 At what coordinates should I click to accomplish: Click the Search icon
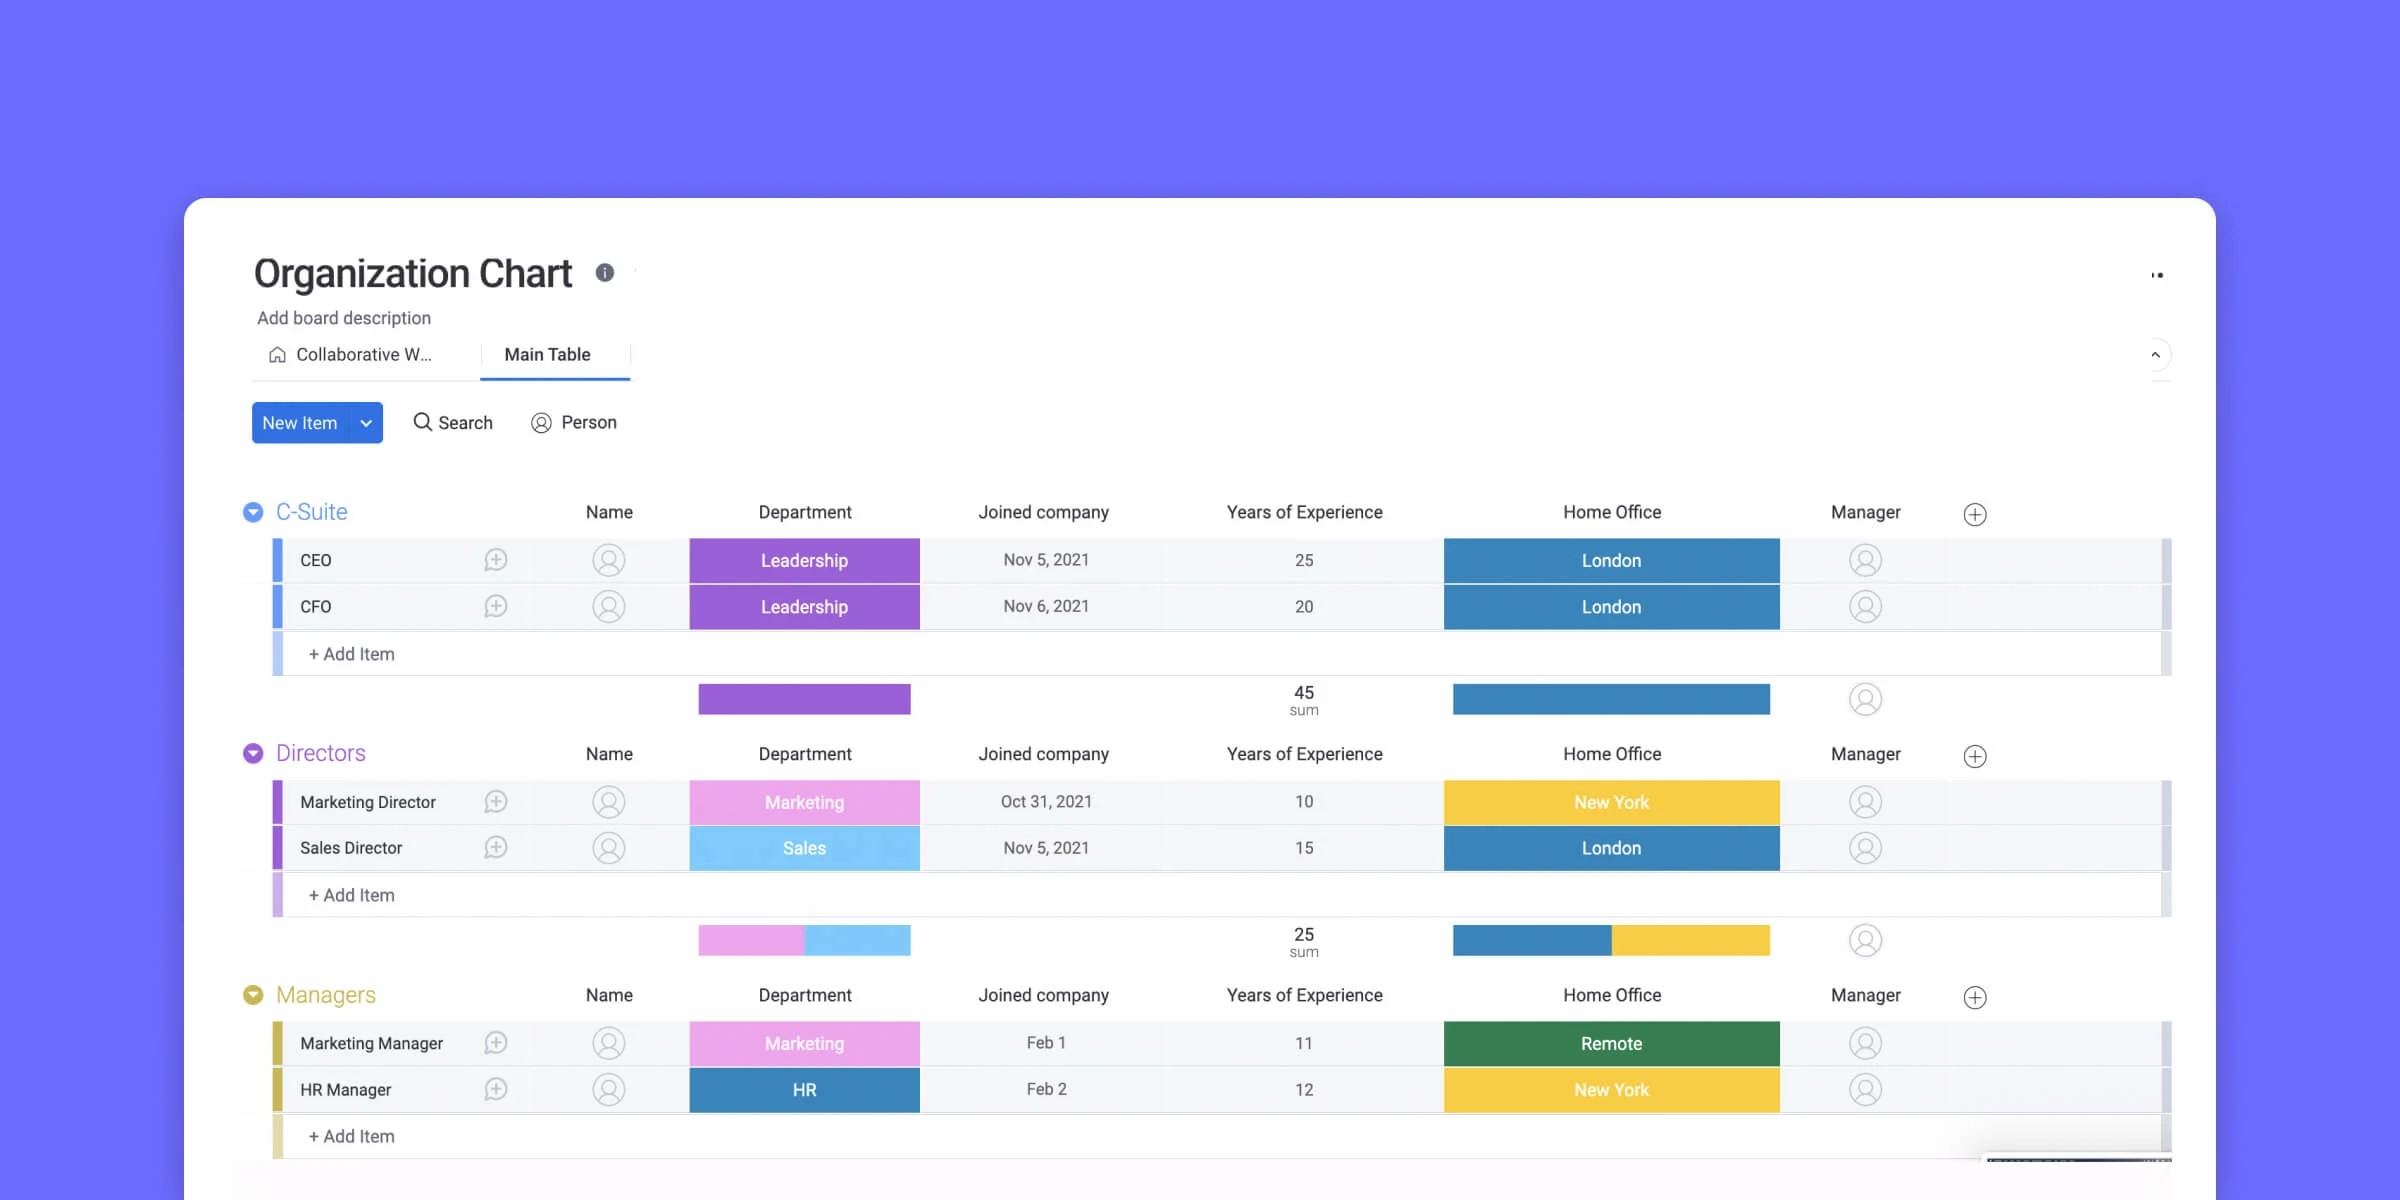(x=422, y=422)
